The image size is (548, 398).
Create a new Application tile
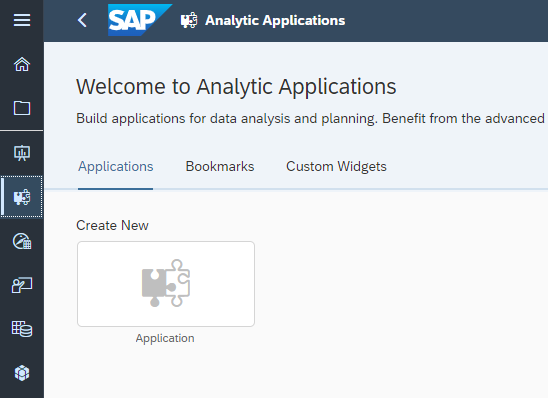[166, 284]
